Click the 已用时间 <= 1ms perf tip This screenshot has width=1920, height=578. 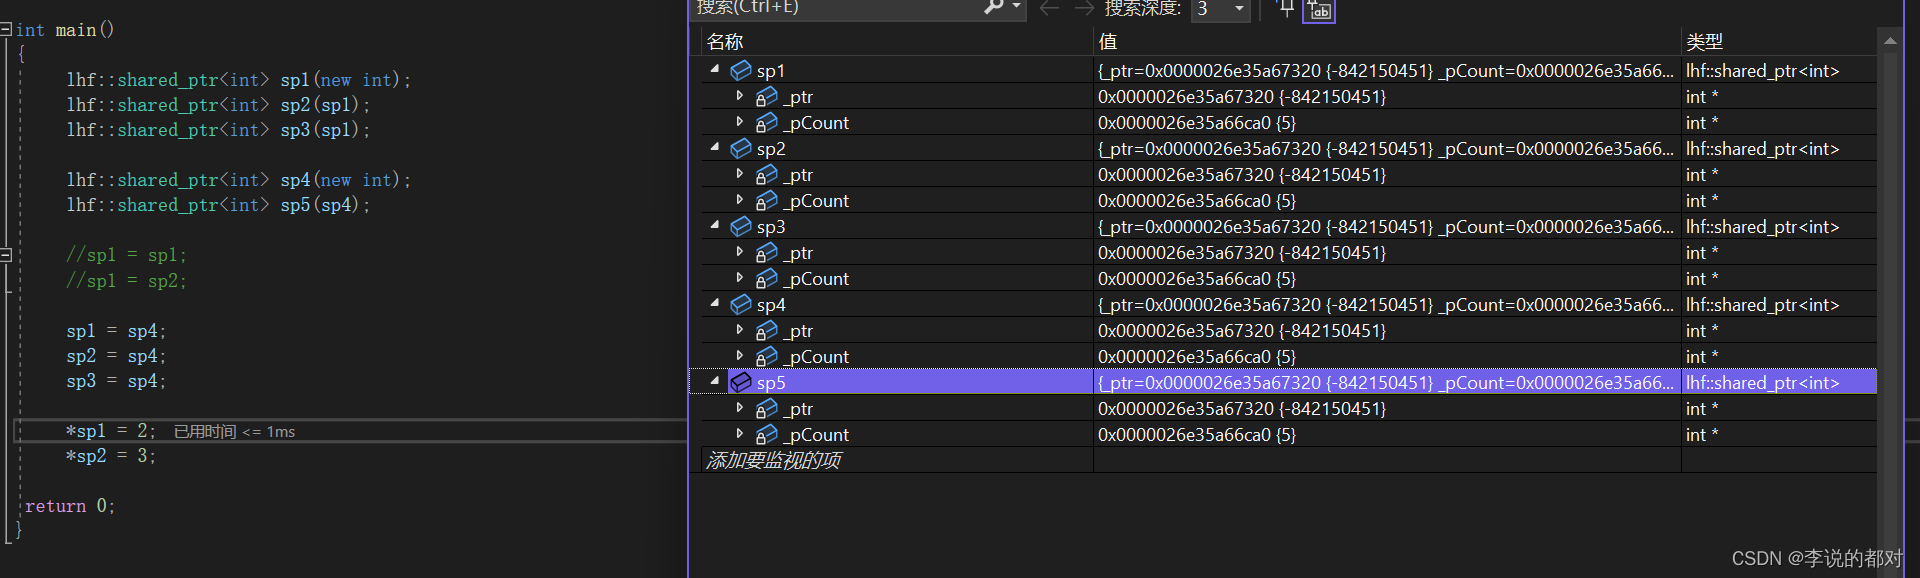point(235,431)
